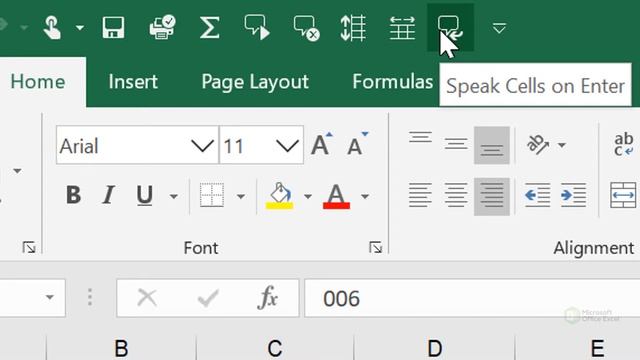Click Top Align icon
Viewport: 640px width, 360px height.
click(x=420, y=137)
